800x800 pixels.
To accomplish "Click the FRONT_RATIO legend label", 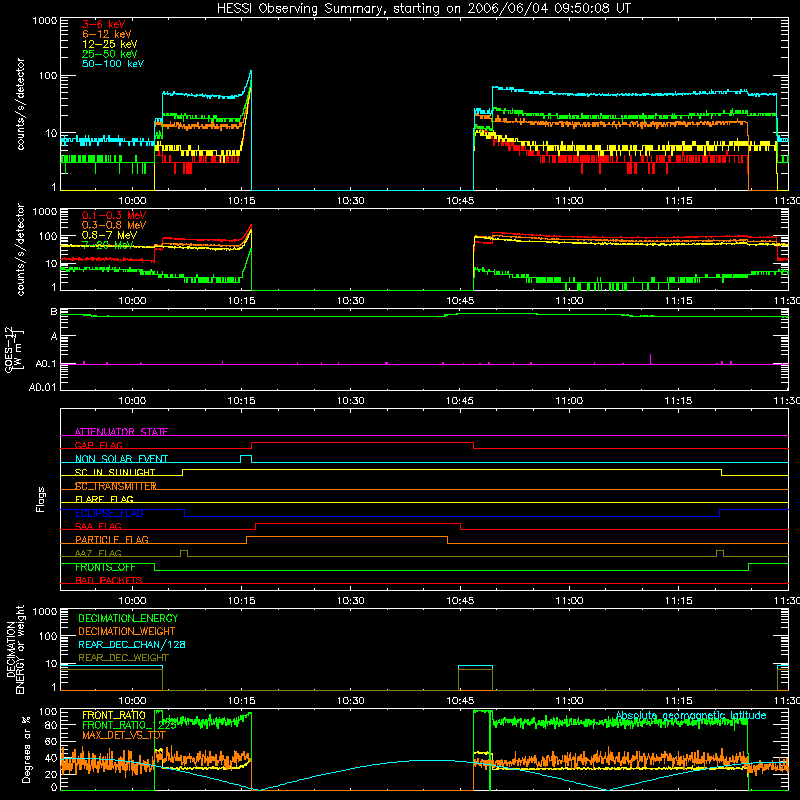I will click(114, 715).
